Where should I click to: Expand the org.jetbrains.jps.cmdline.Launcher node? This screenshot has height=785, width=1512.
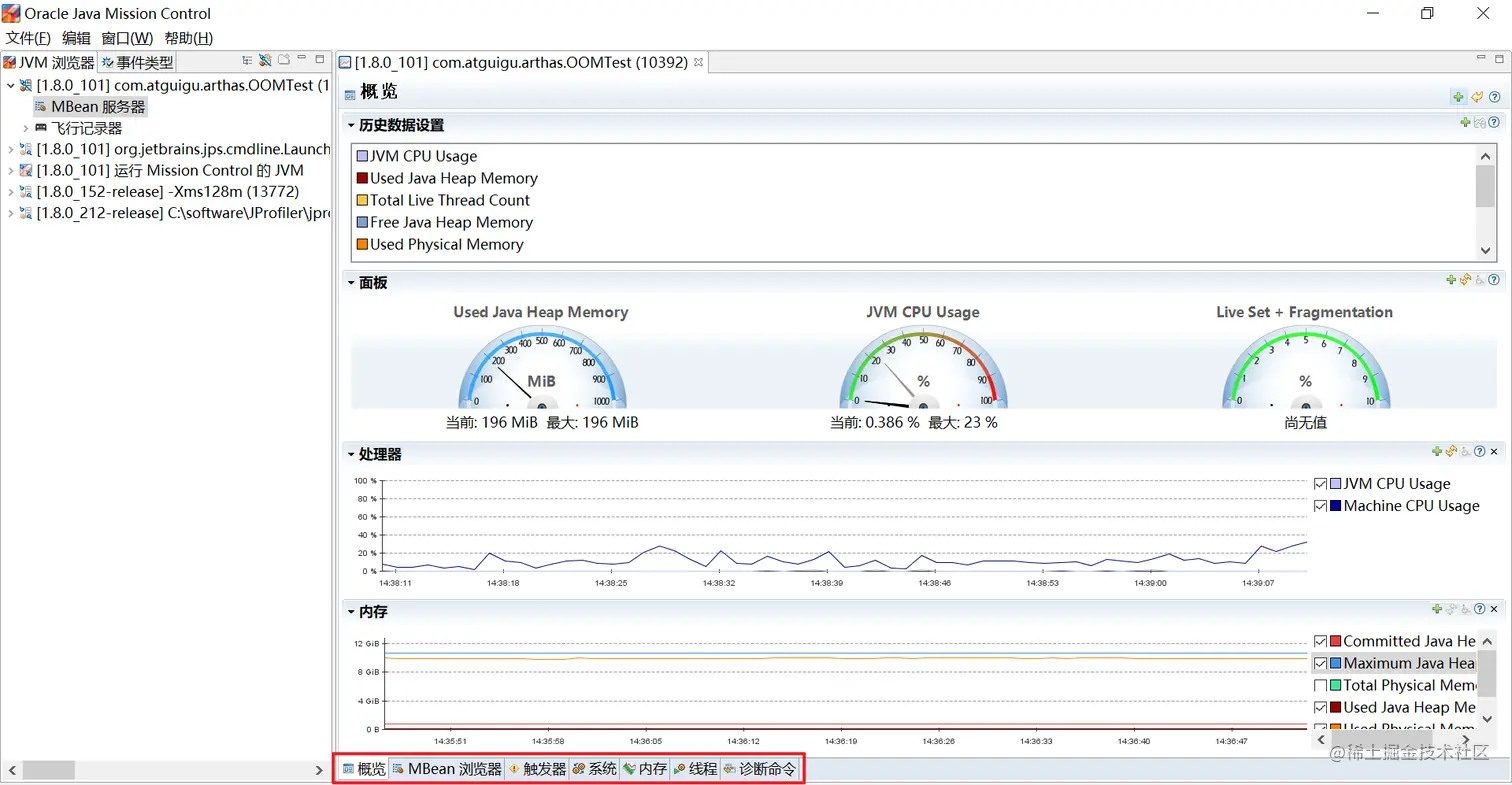pos(11,149)
